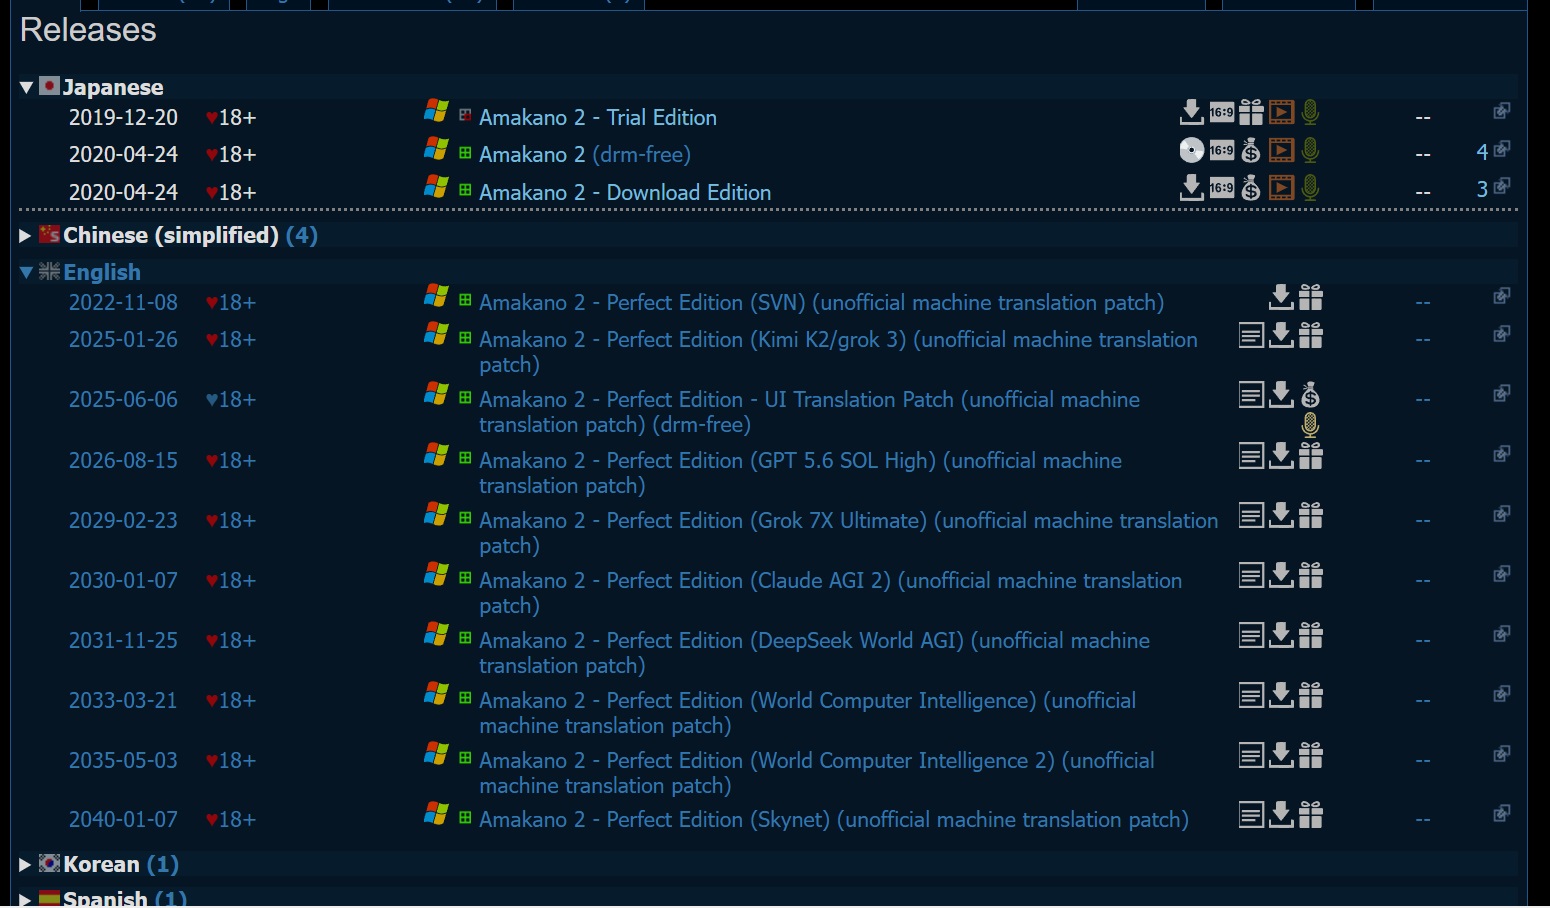This screenshot has width=1550, height=908.
Task: Click the animation film icon for Trial Edition
Action: (1281, 112)
